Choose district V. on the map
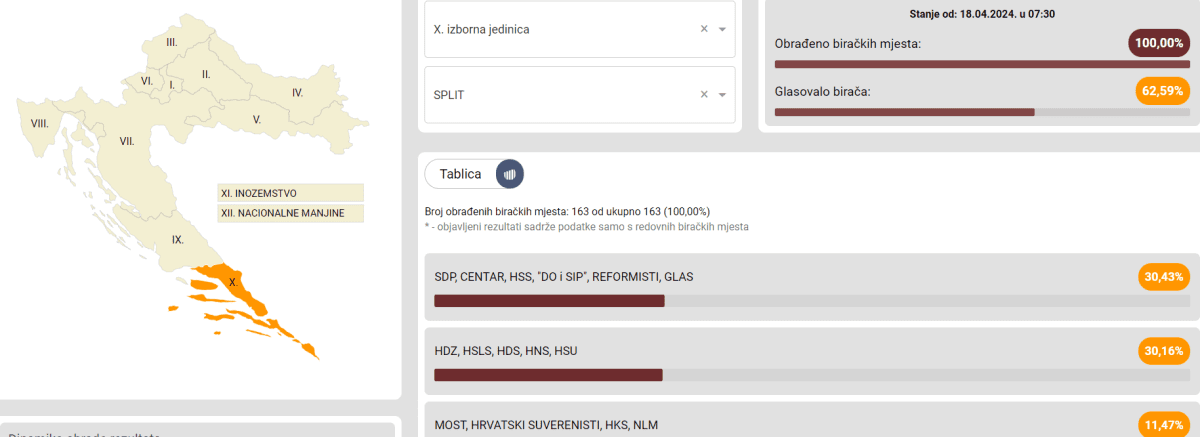Screen dimensions: 1200x437 point(257,119)
